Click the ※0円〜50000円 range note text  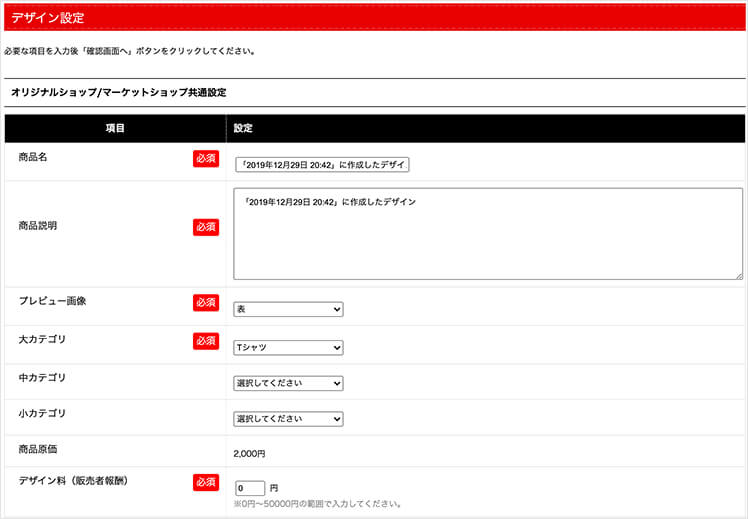pos(317,504)
